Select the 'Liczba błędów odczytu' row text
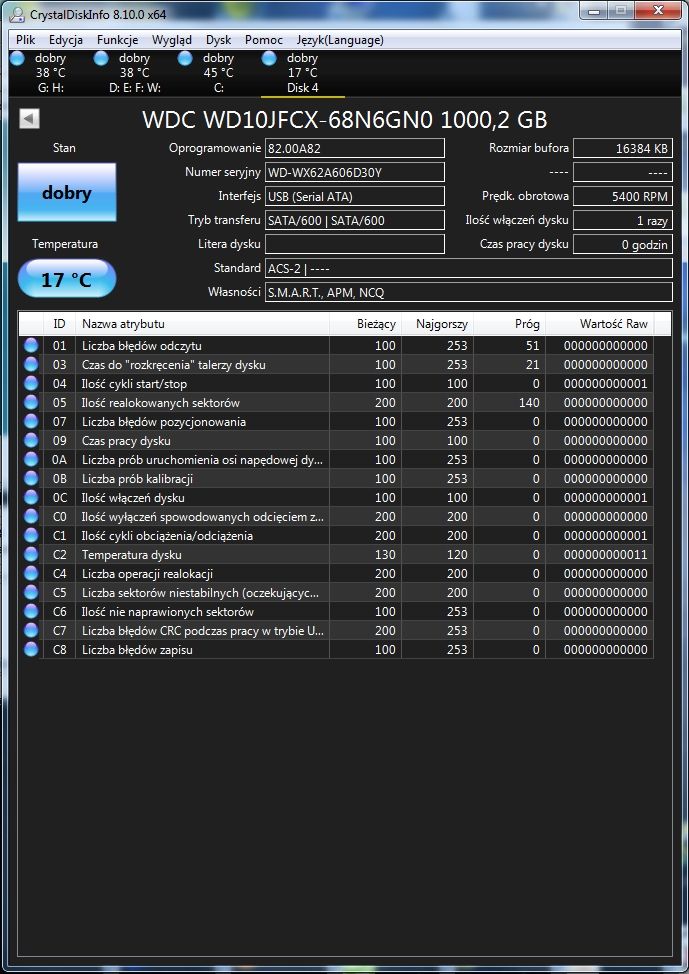The width and height of the screenshot is (689, 974). click(142, 346)
